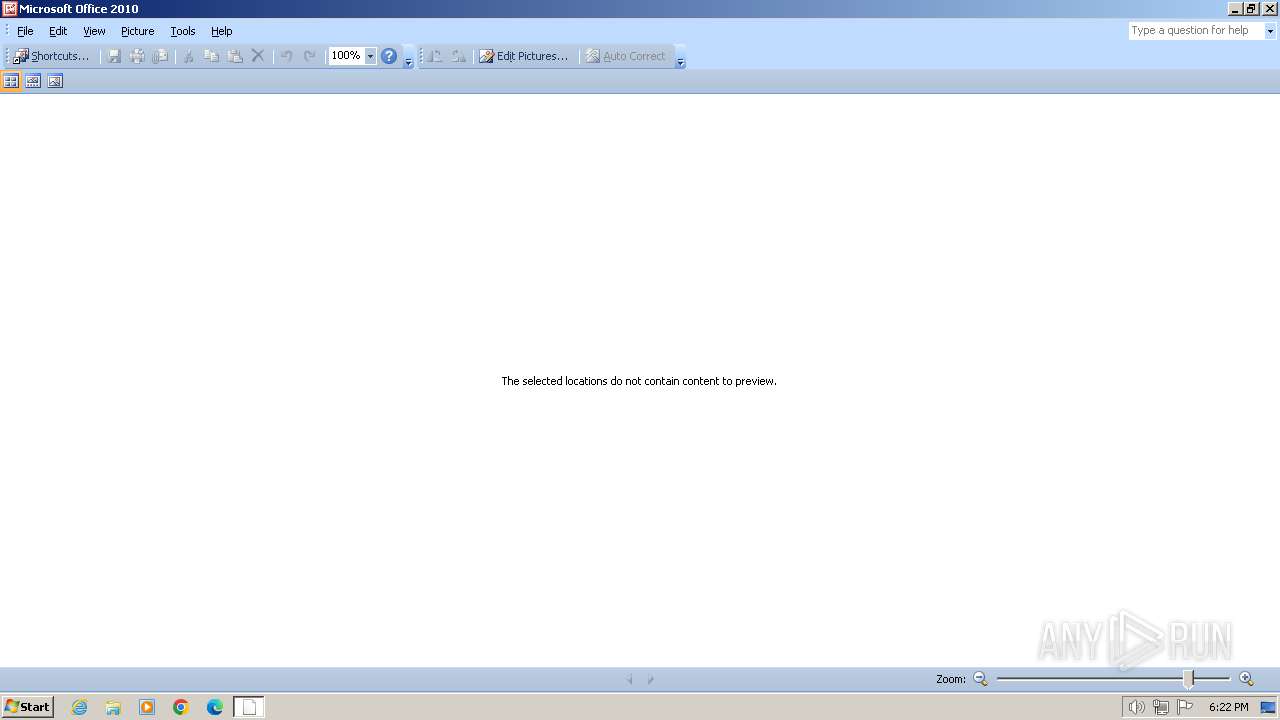Open the Help menu
The width and height of the screenshot is (1280, 720).
click(221, 31)
